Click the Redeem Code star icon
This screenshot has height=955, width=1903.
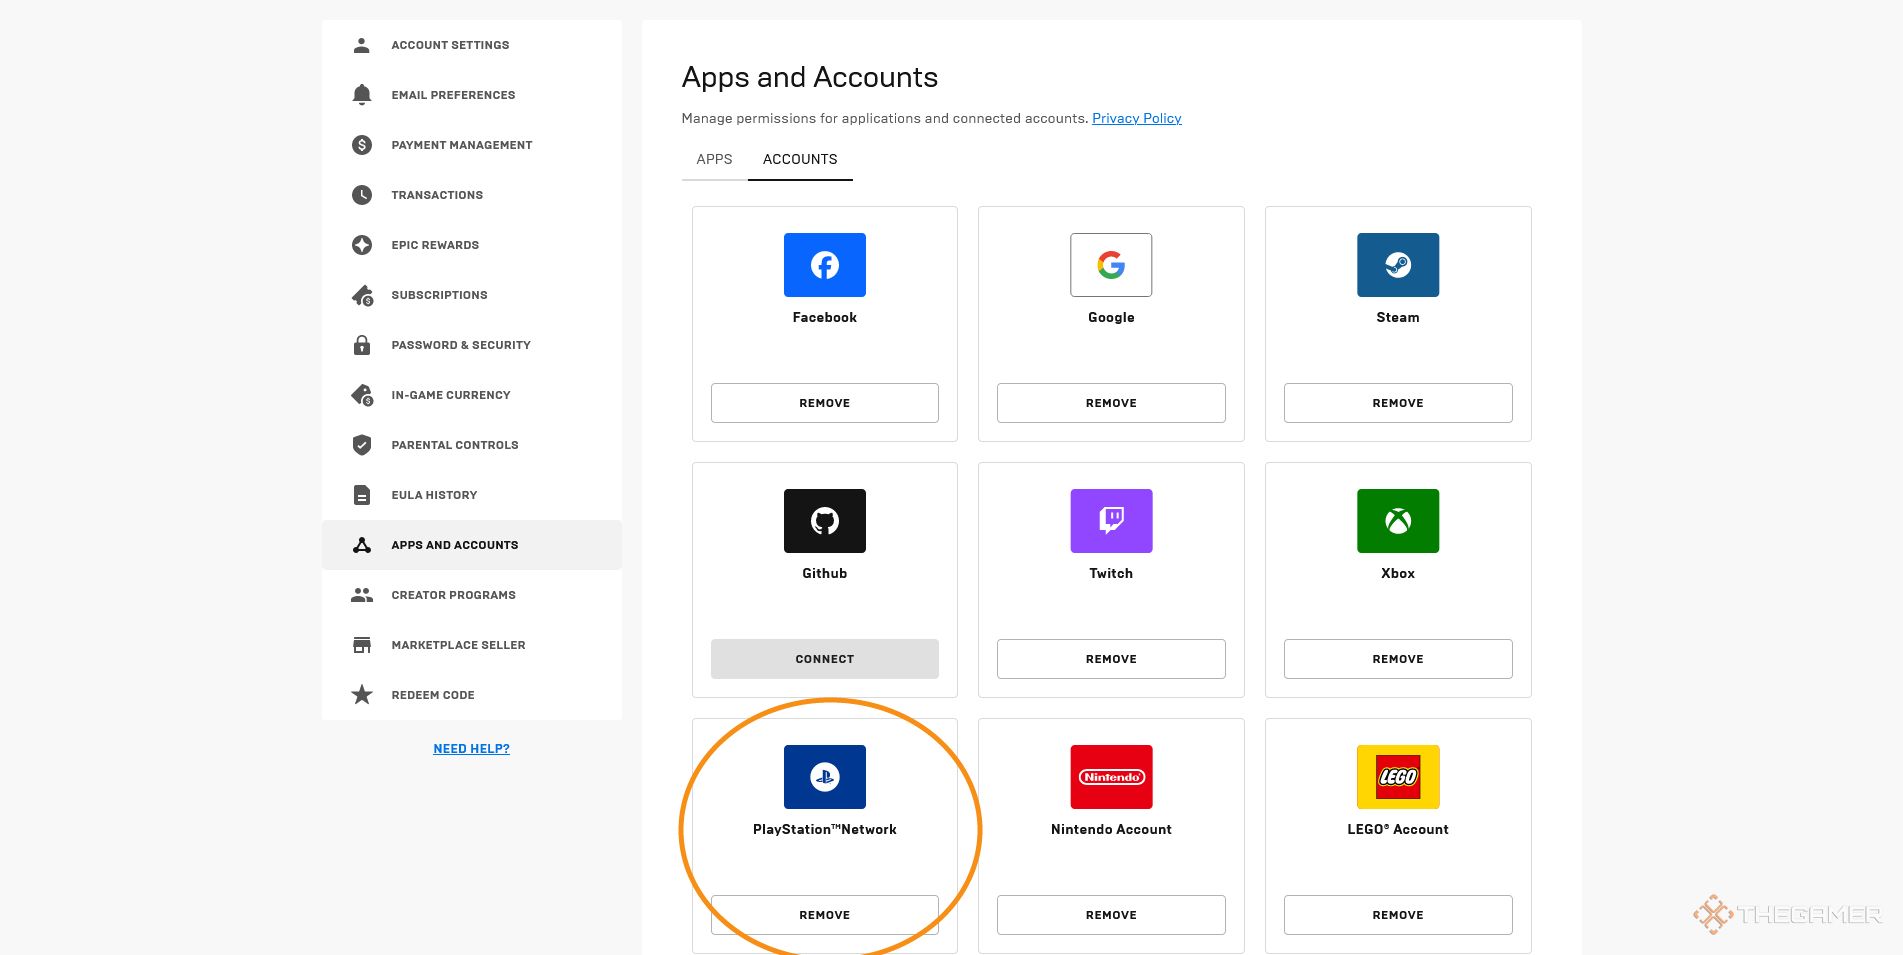coord(362,694)
